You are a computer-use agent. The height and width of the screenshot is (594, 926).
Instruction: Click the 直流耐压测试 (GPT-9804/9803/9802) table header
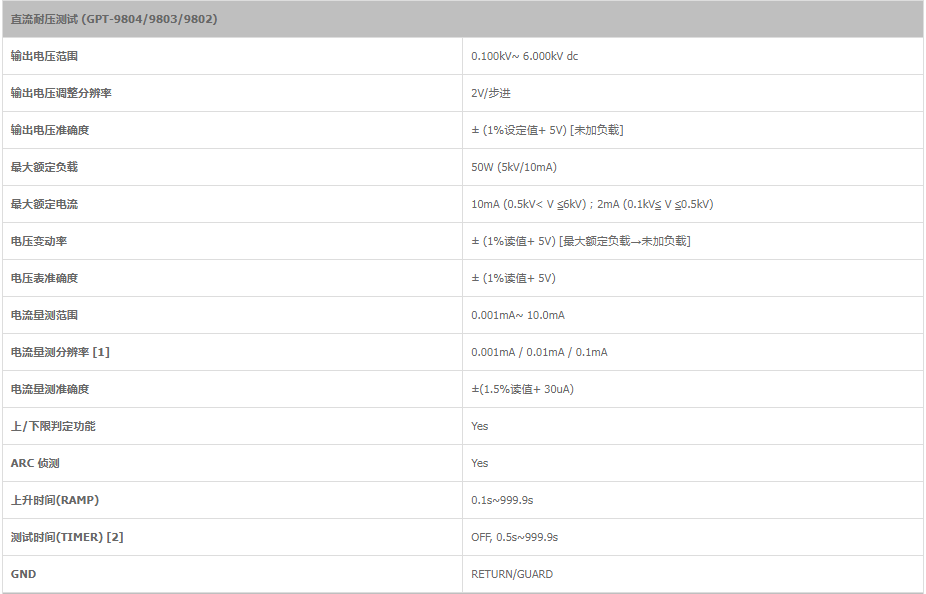(114, 19)
